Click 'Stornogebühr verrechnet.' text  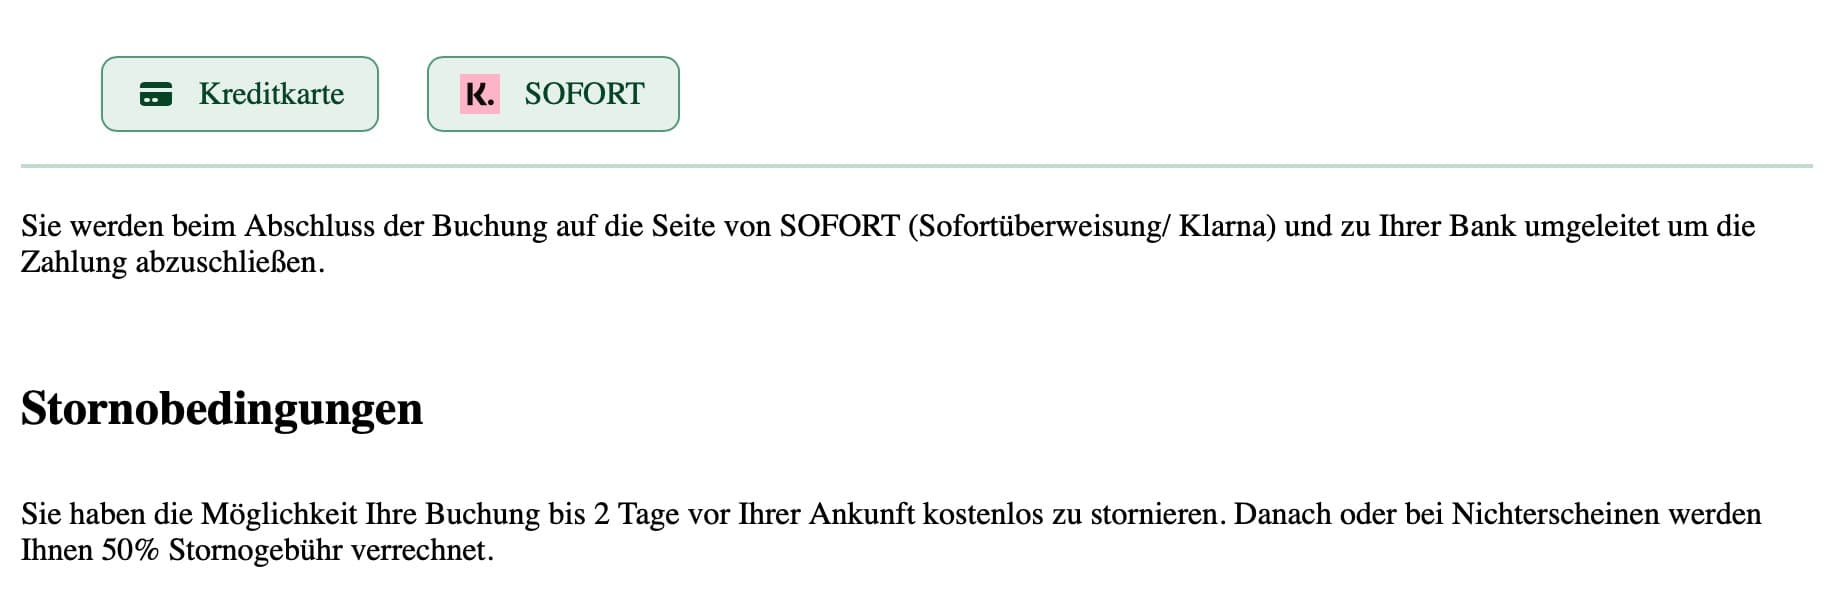pyautogui.click(x=331, y=551)
